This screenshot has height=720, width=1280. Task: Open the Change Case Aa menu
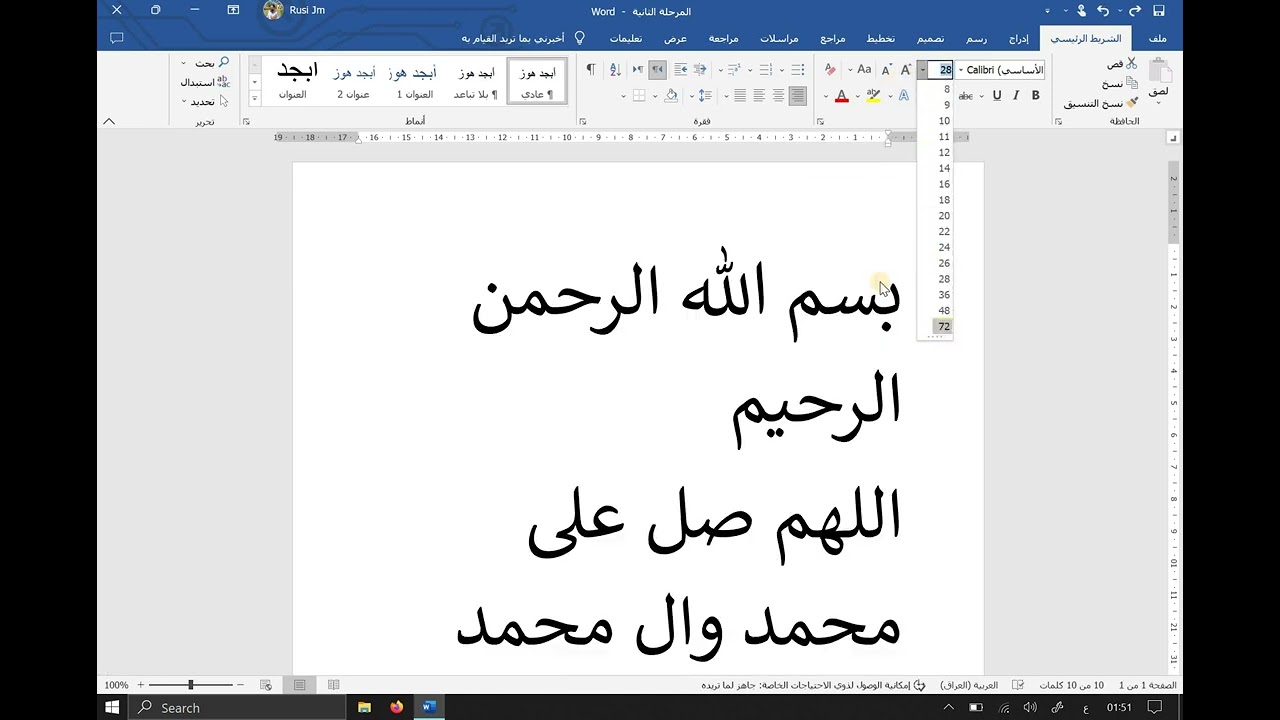[864, 69]
